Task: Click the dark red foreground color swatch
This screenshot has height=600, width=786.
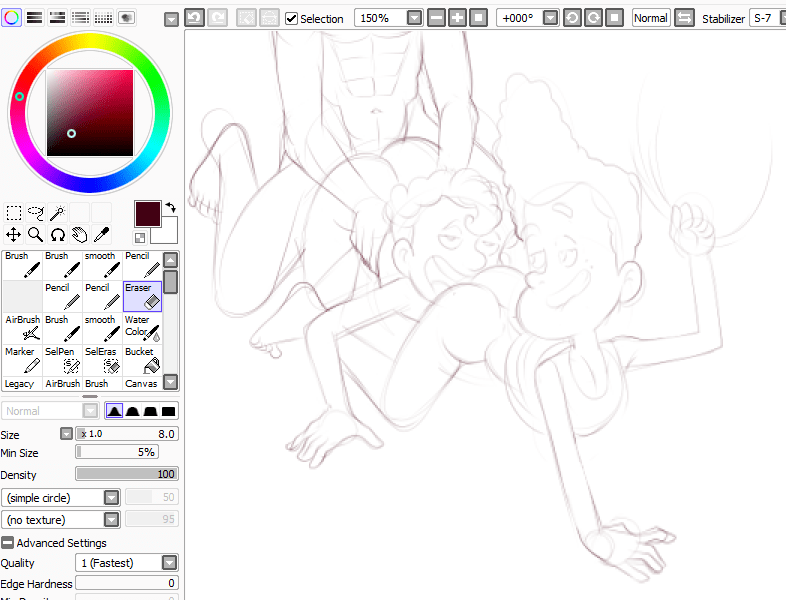Action: coord(147,213)
